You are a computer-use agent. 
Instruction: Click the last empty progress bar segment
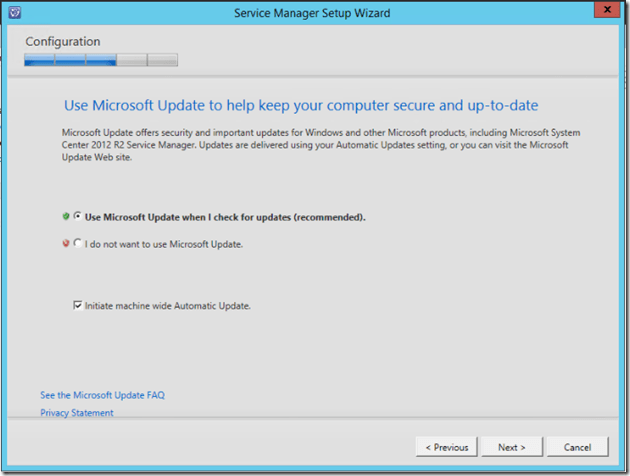coord(163,60)
